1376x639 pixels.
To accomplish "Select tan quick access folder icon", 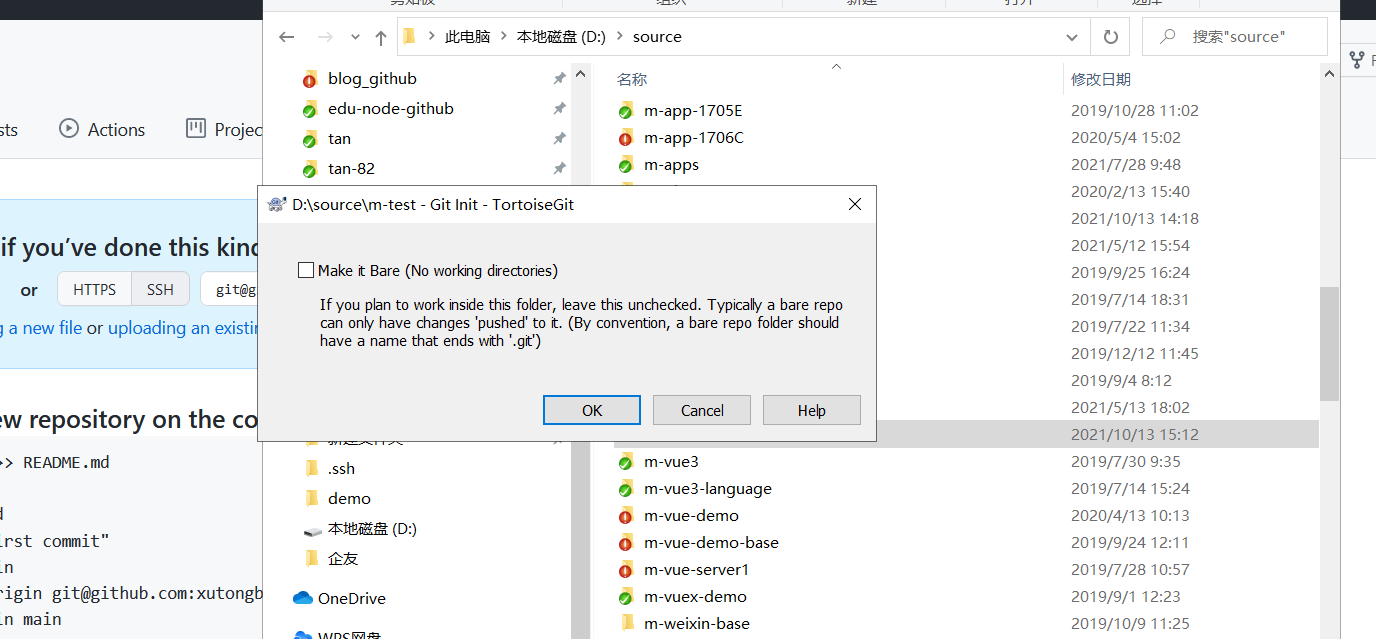I will pos(310,139).
